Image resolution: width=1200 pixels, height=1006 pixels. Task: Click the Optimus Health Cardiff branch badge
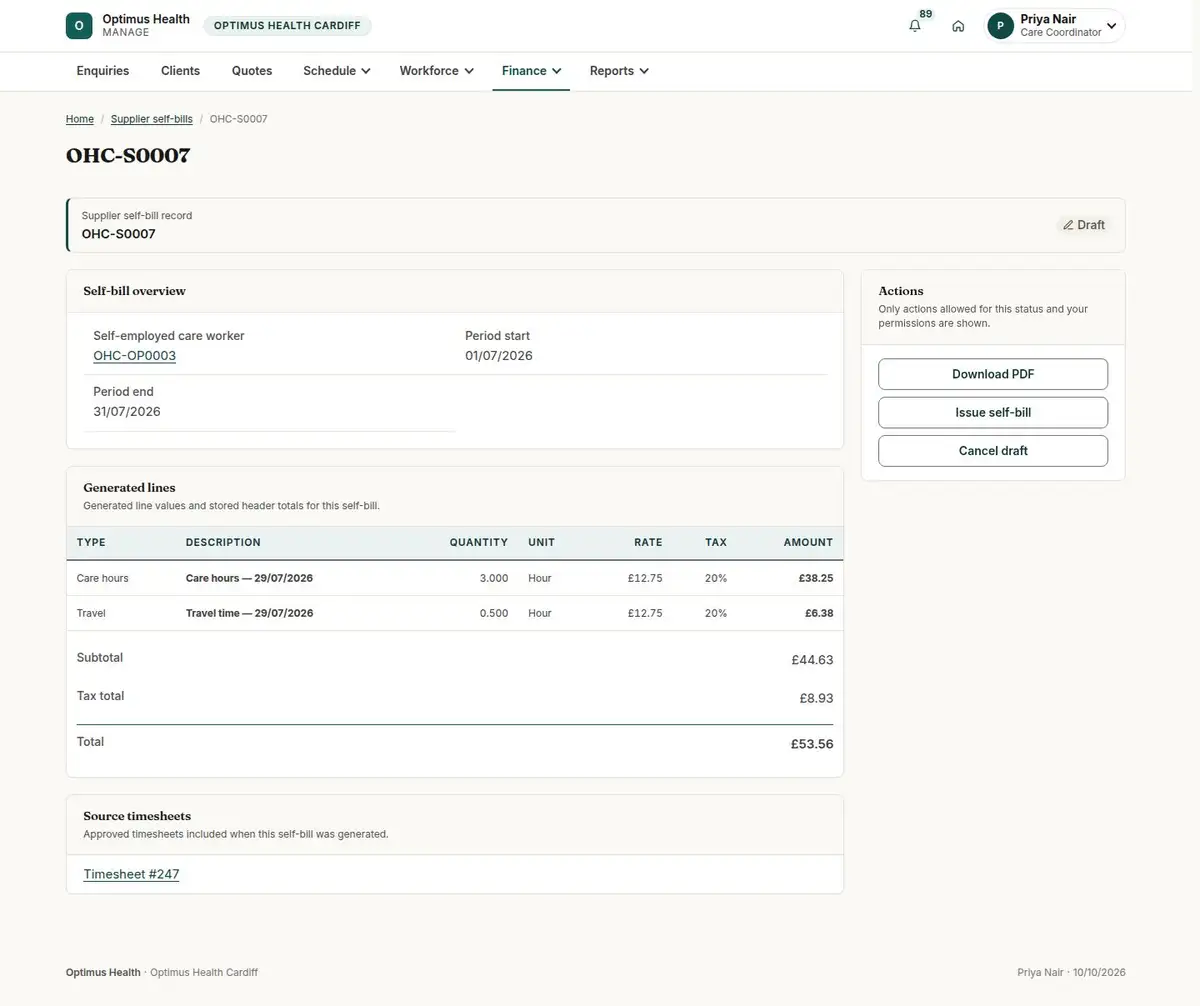(287, 26)
